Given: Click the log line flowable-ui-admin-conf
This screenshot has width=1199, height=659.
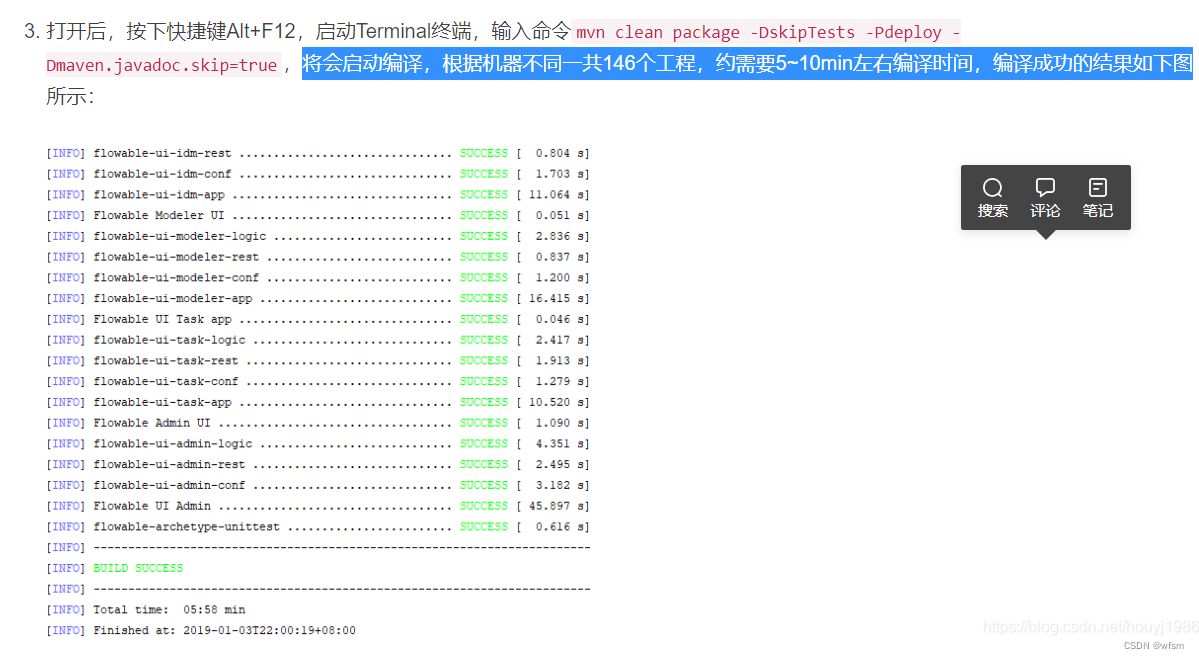Looking at the screenshot, I should tap(317, 485).
